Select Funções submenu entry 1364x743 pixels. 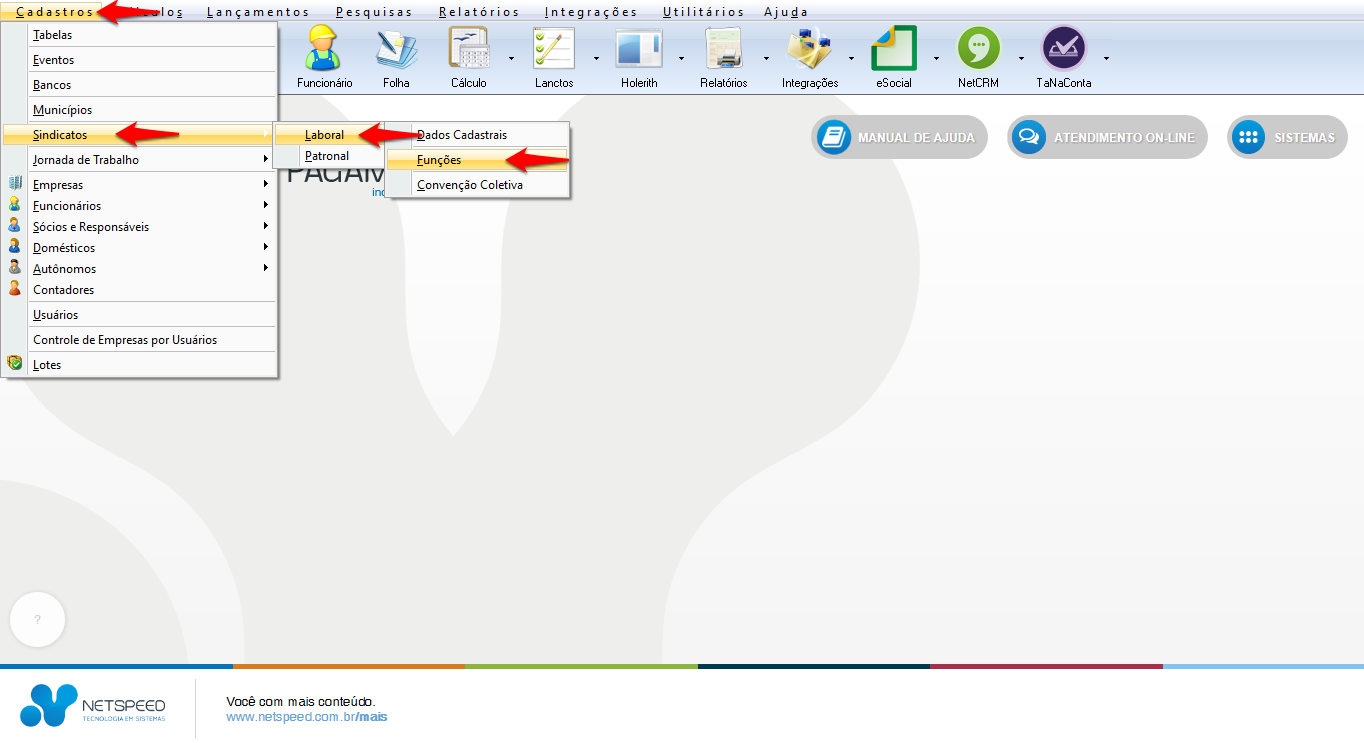point(478,160)
